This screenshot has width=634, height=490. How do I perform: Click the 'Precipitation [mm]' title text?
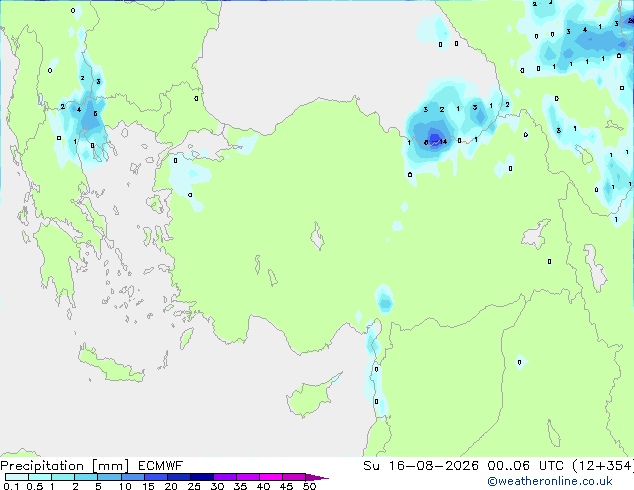click(x=64, y=466)
